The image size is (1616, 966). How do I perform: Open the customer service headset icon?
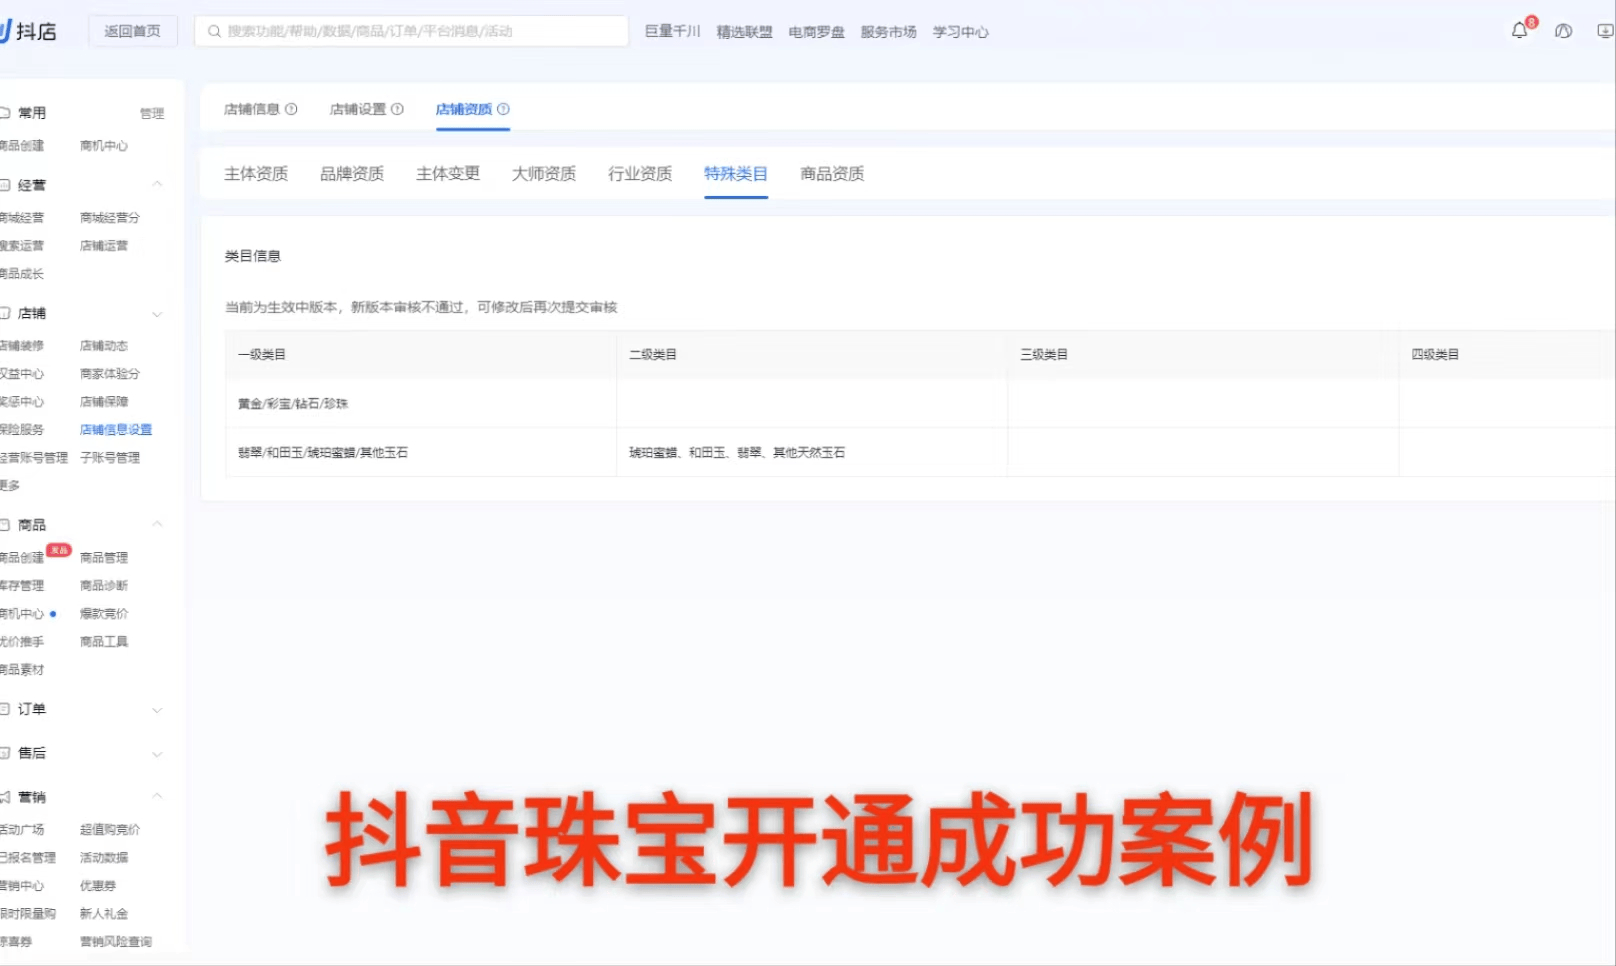click(1564, 31)
